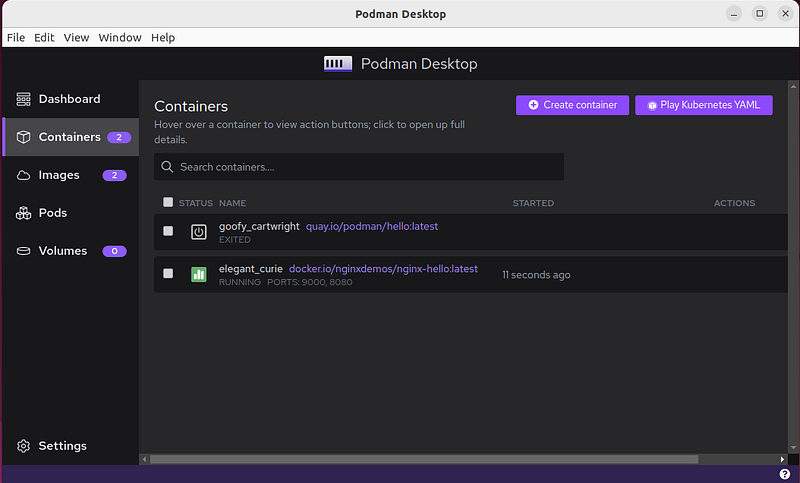The image size is (800, 483).
Task: Click the Settings gear icon
Action: point(23,446)
